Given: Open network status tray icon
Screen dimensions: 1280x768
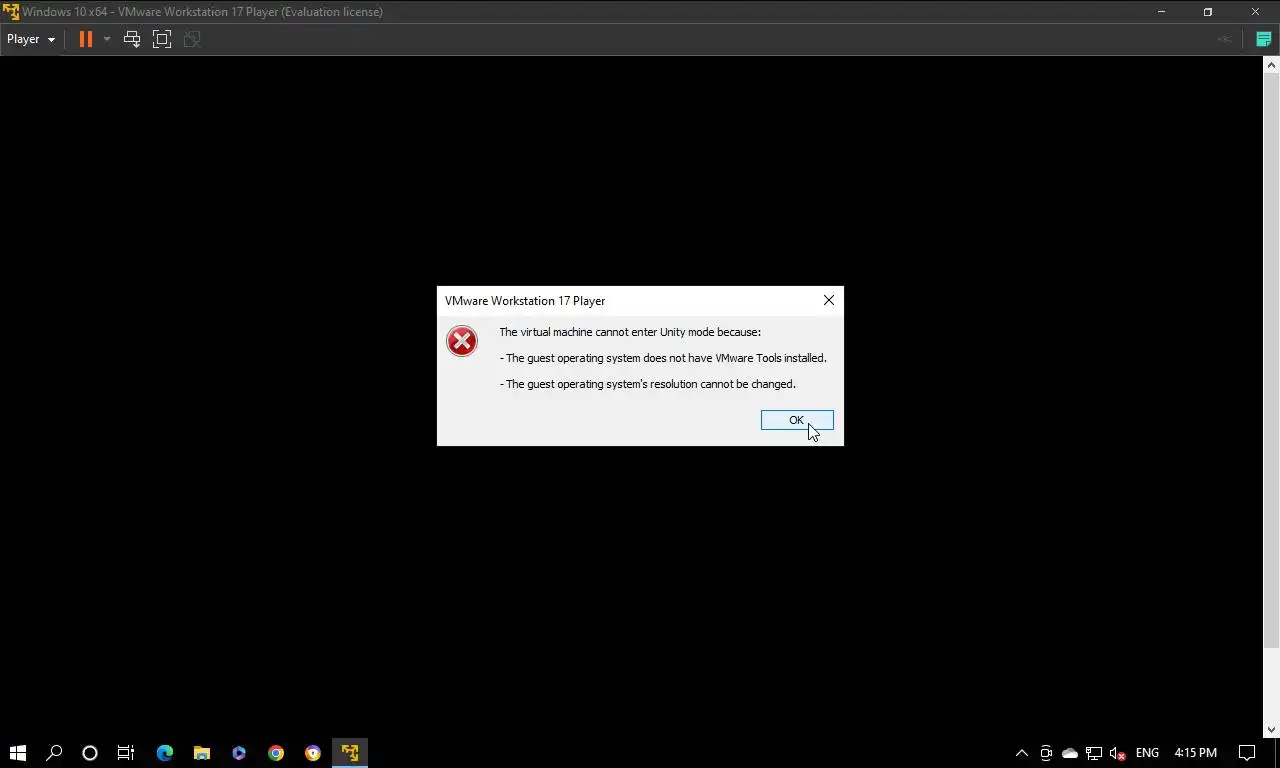Looking at the screenshot, I should click(1094, 753).
